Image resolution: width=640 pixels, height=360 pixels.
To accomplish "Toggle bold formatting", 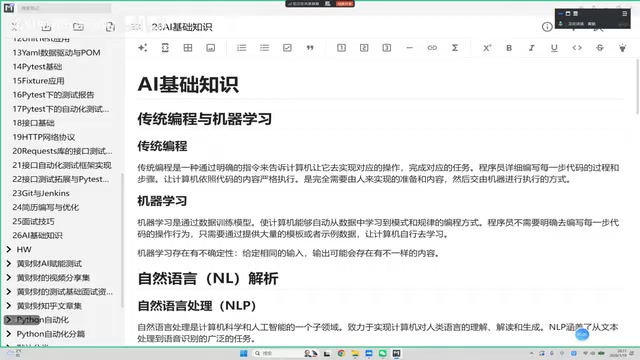I will 509,48.
